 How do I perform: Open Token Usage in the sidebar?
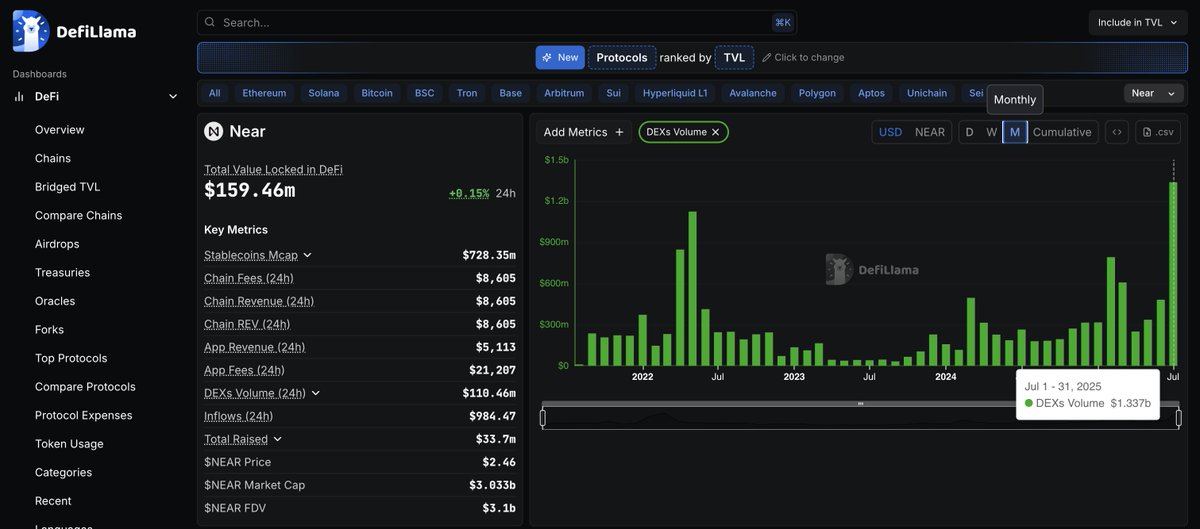click(69, 444)
